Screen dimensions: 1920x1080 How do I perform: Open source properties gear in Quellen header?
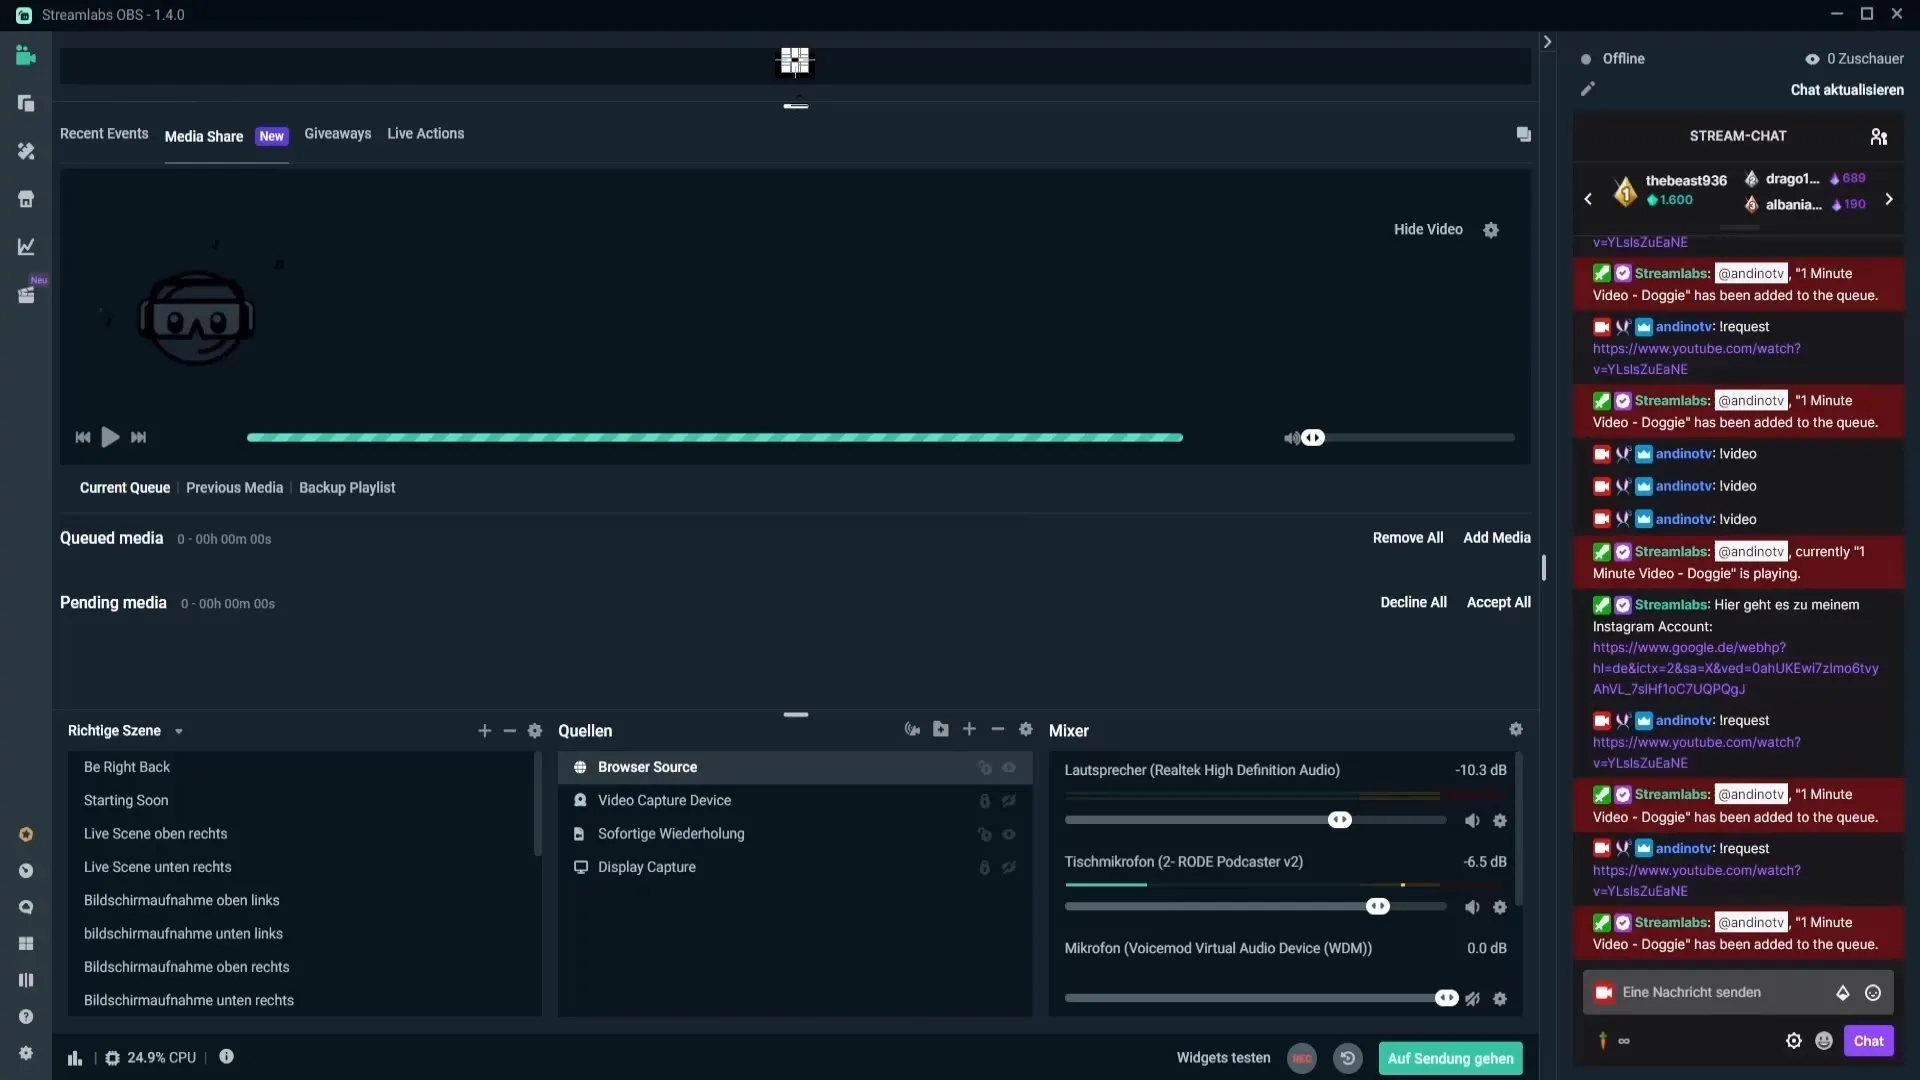(1025, 729)
